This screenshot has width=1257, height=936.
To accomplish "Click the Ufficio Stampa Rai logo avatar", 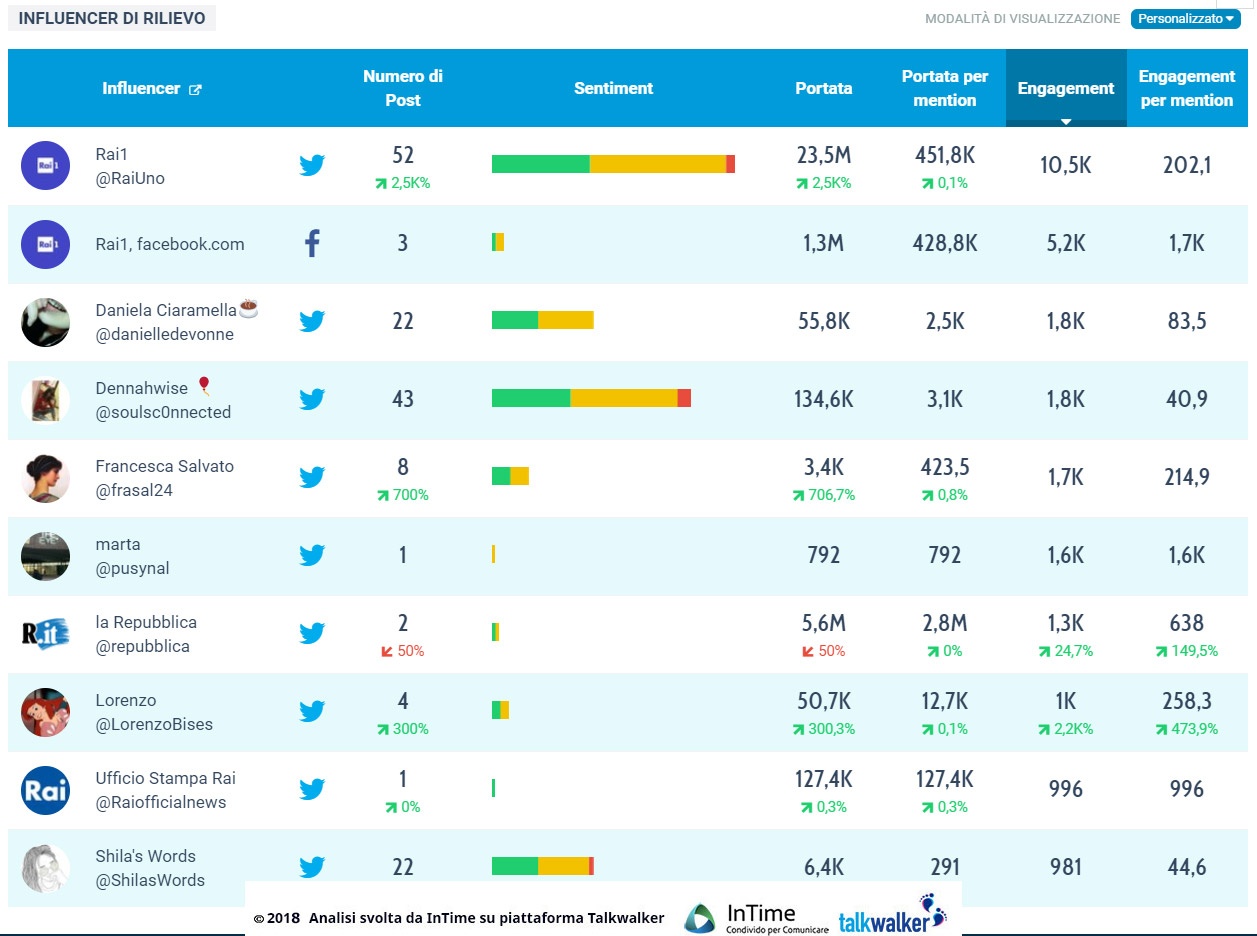I will coord(45,790).
